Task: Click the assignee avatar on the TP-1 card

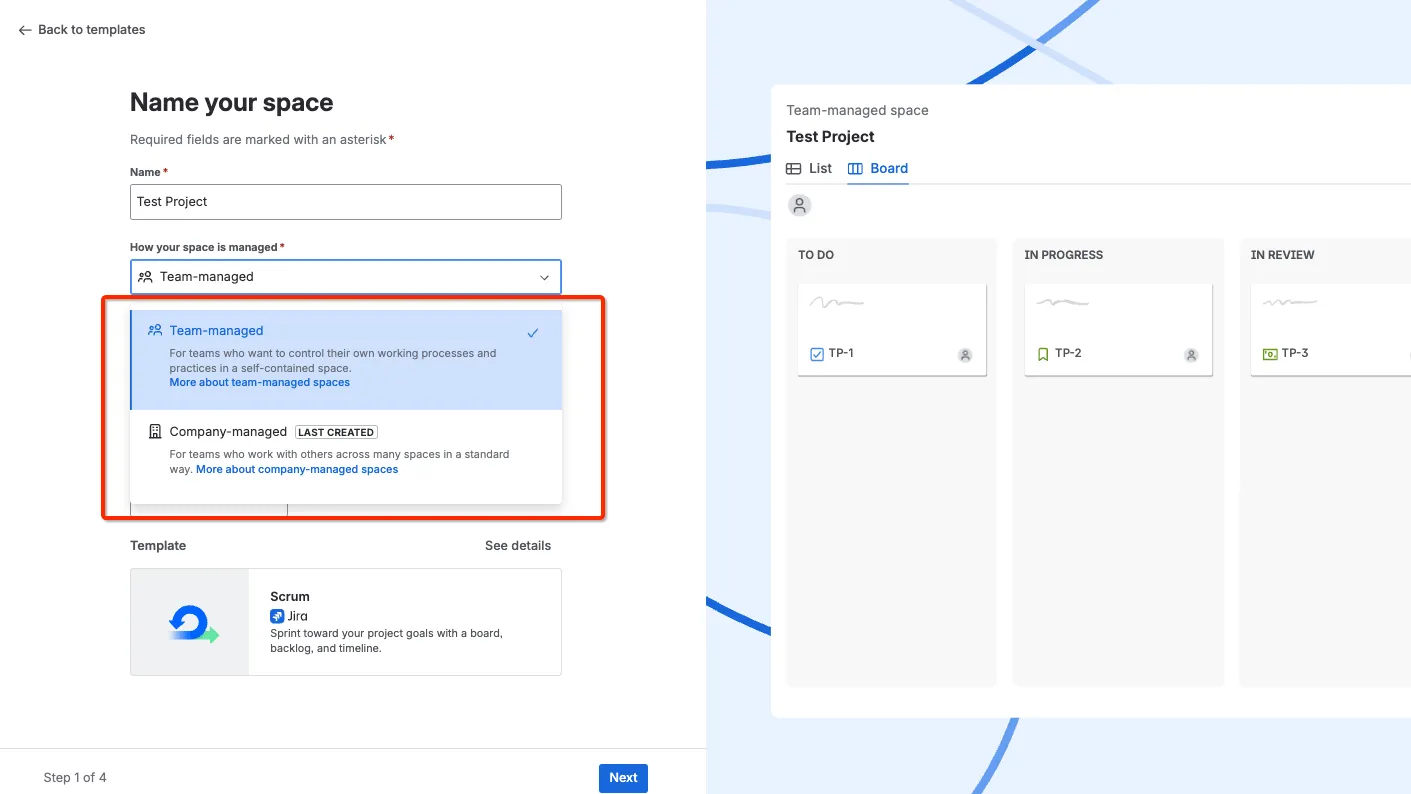Action: click(x=965, y=355)
